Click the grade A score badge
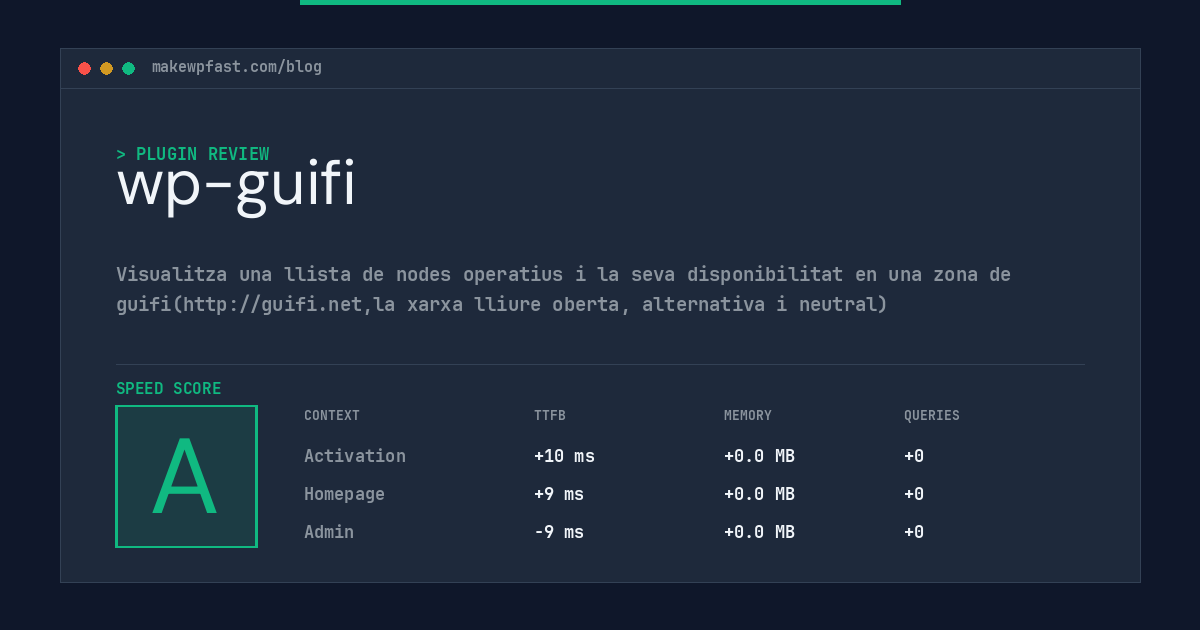1200x630 pixels. pyautogui.click(x=187, y=476)
